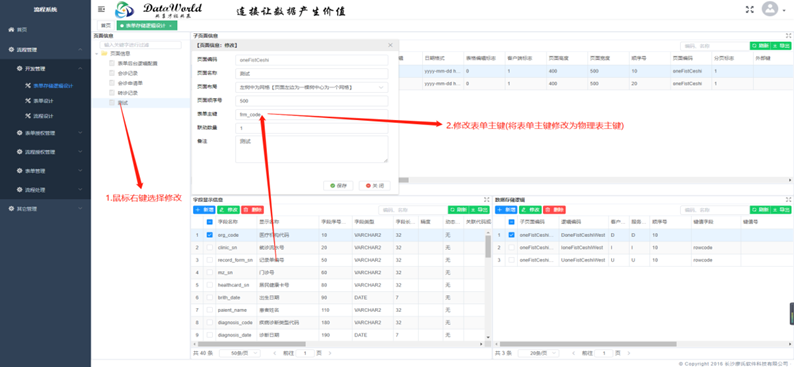Toggle the select-all checkbox in the storage logic table
794x367 pixels.
511,222
